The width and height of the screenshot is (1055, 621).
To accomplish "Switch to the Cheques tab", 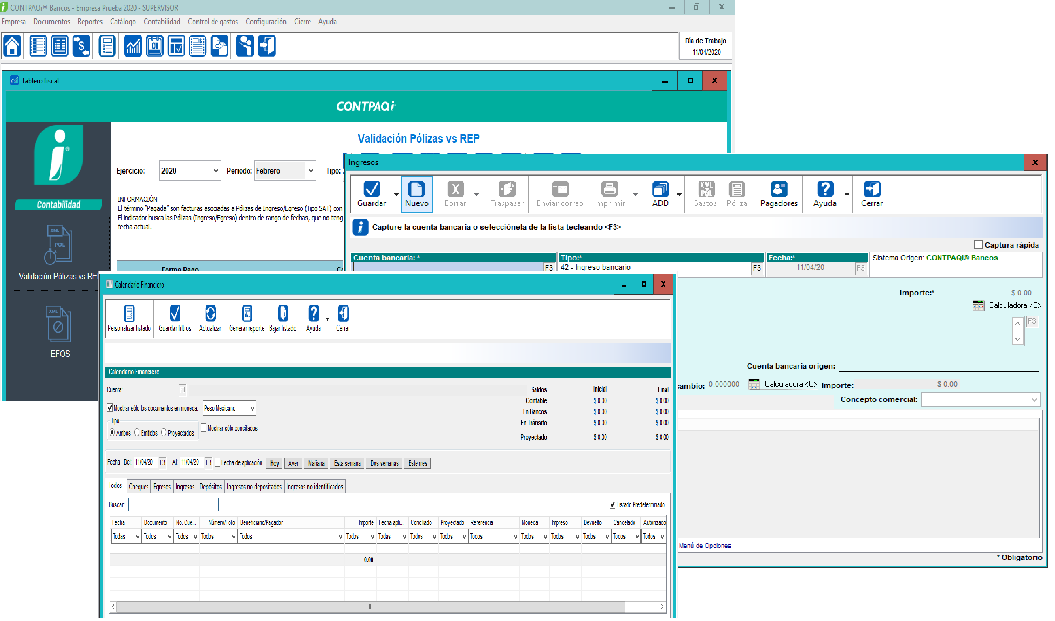I will [x=138, y=486].
